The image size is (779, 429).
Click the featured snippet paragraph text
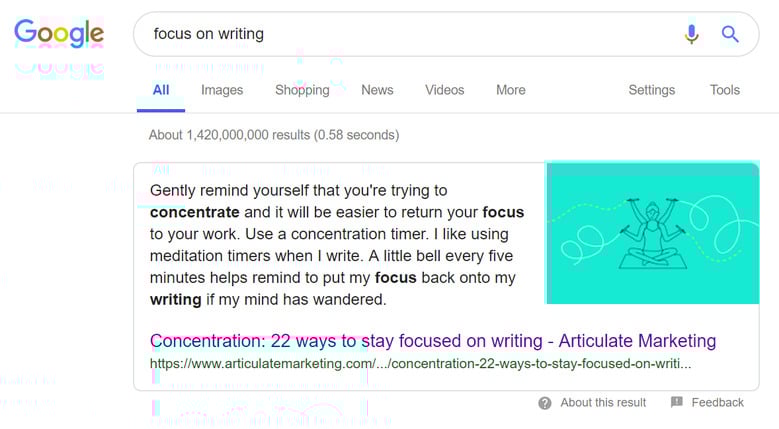(x=337, y=244)
